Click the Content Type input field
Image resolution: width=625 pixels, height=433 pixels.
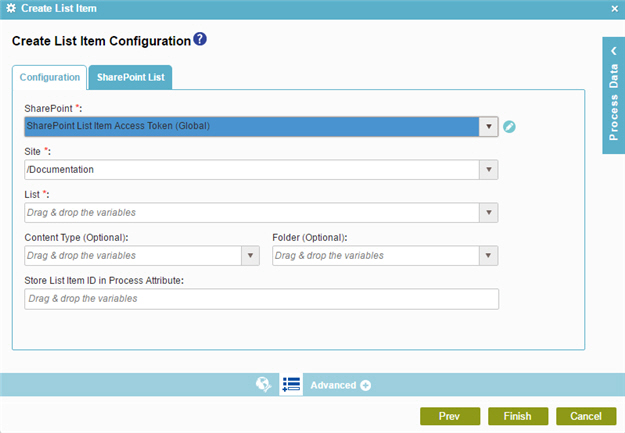(x=133, y=256)
